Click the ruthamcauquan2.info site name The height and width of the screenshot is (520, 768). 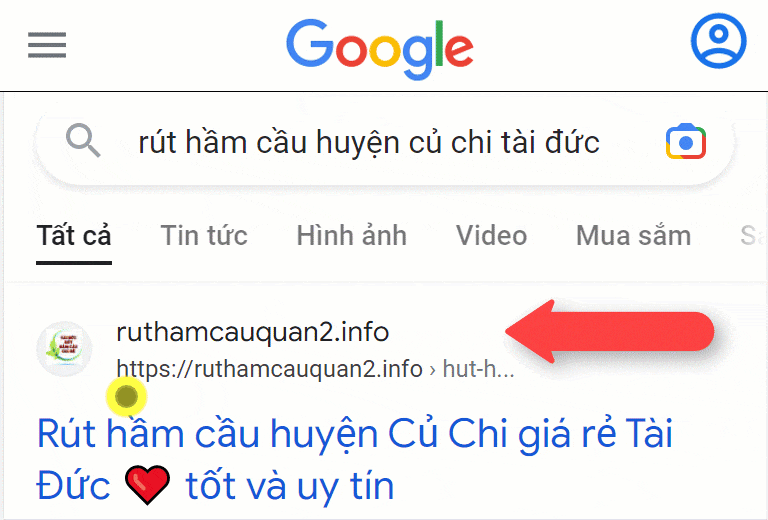tap(253, 332)
